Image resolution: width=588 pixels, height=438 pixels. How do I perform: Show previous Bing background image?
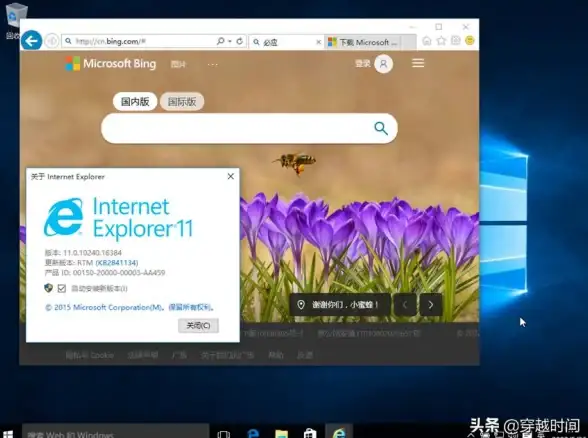pyautogui.click(x=405, y=305)
